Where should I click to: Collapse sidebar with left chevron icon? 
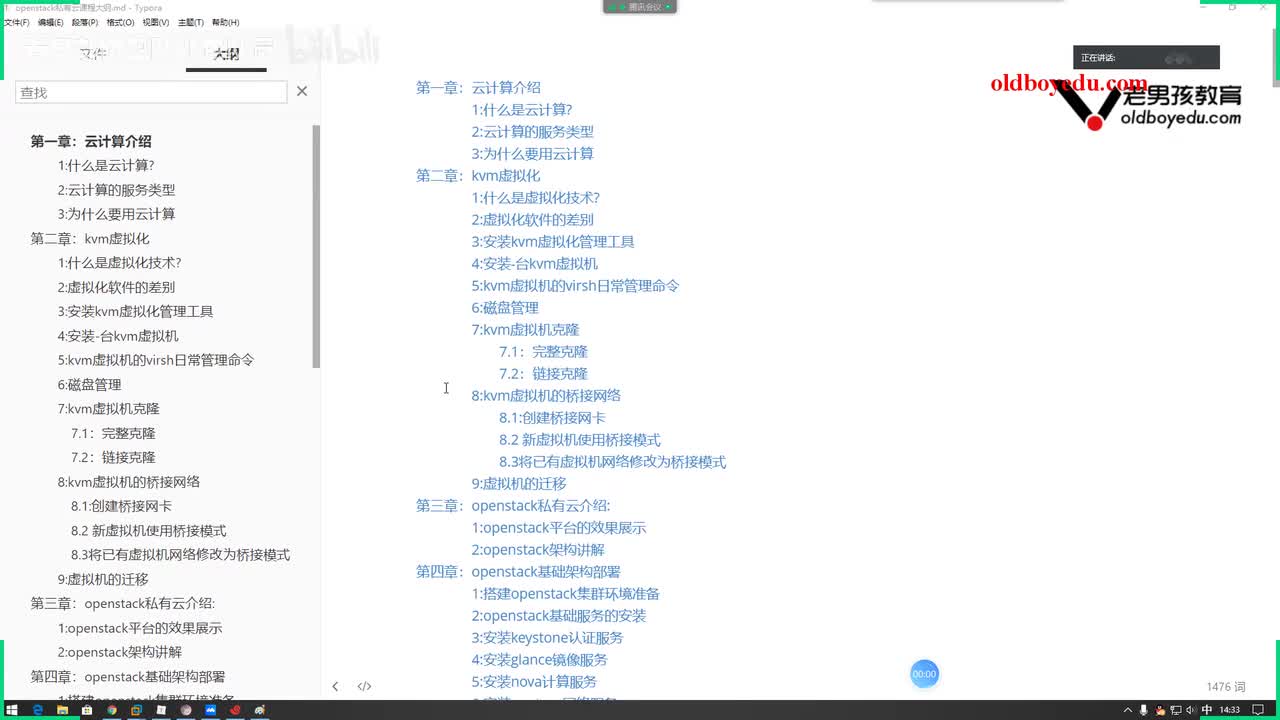(335, 686)
